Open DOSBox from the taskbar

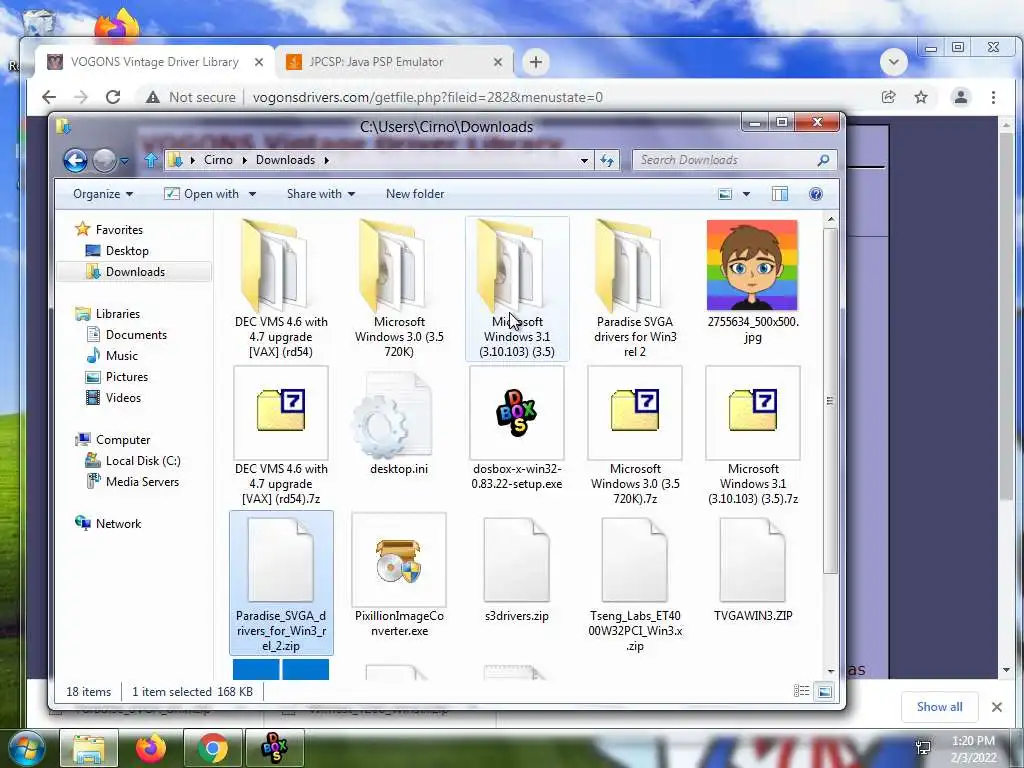(x=274, y=748)
